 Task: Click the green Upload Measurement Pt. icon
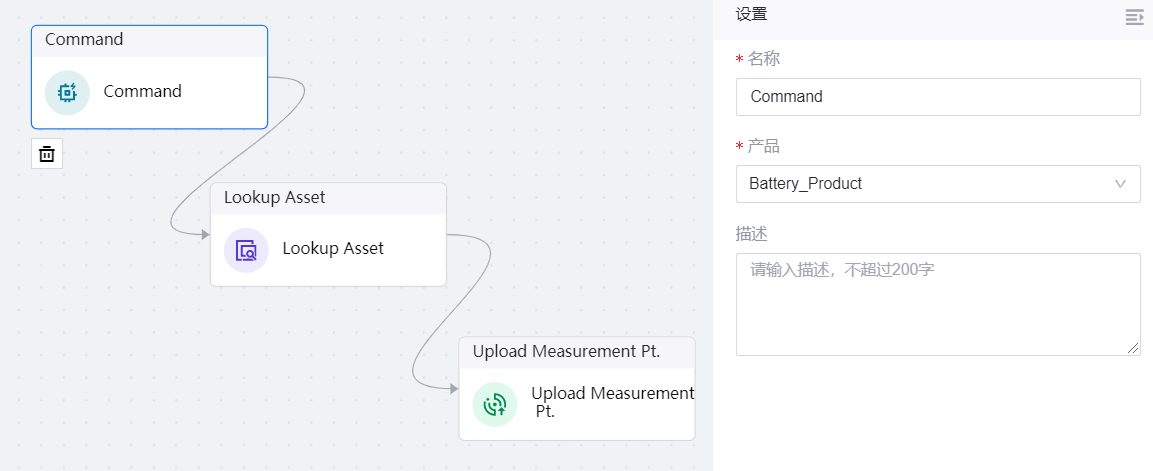pyautogui.click(x=495, y=404)
